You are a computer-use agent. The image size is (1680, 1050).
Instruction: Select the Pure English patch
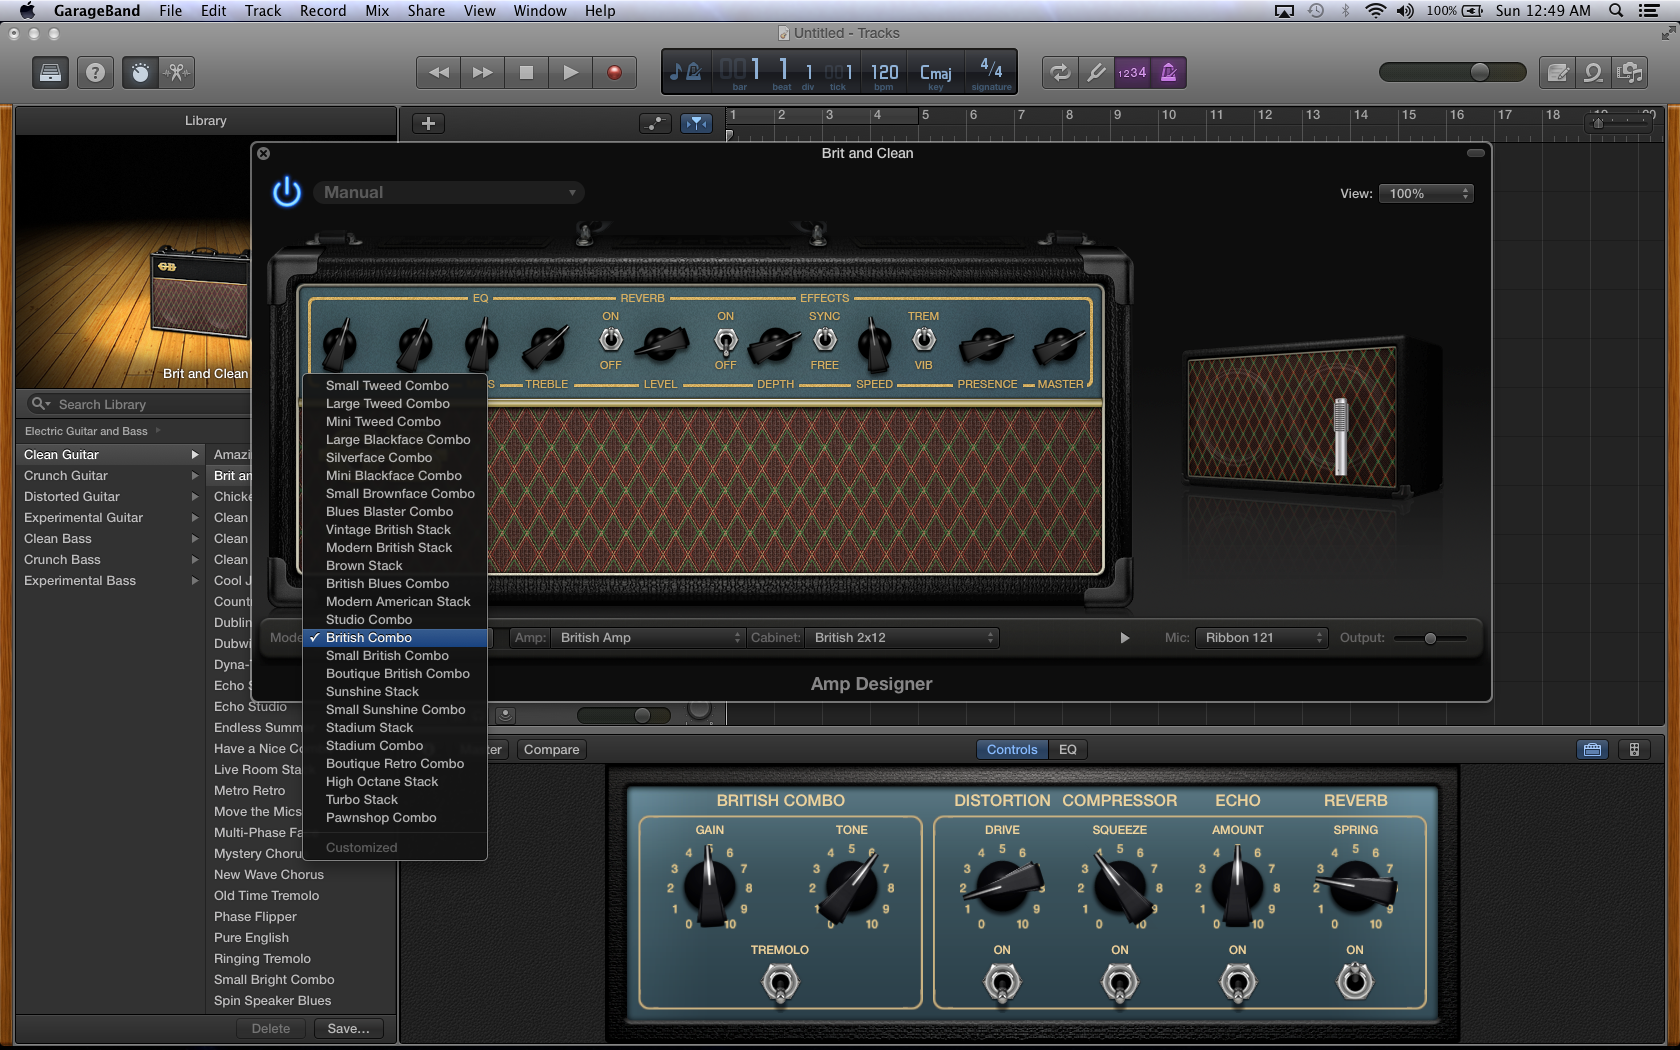pyautogui.click(x=251, y=937)
